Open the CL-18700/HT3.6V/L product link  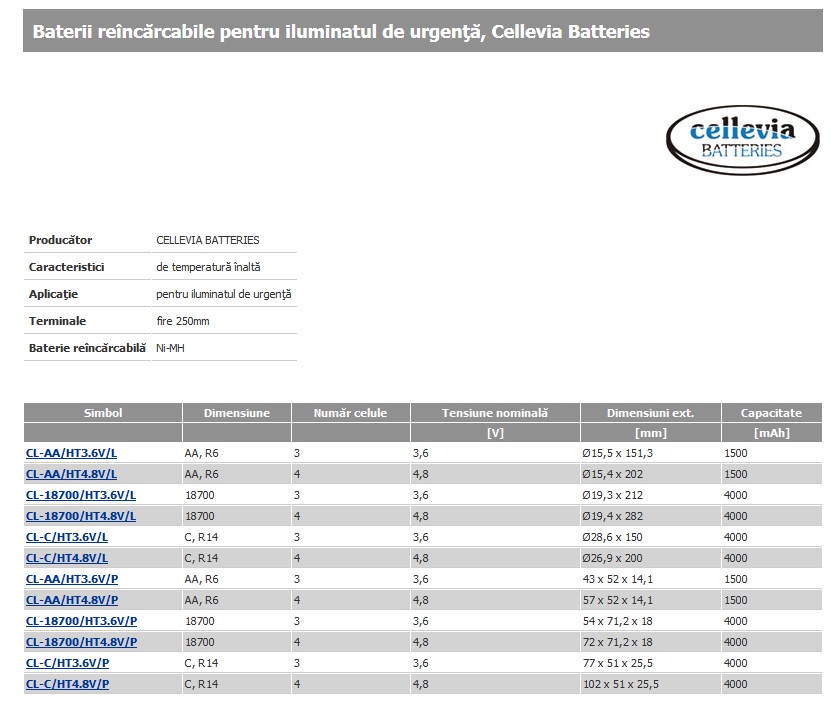coord(80,495)
